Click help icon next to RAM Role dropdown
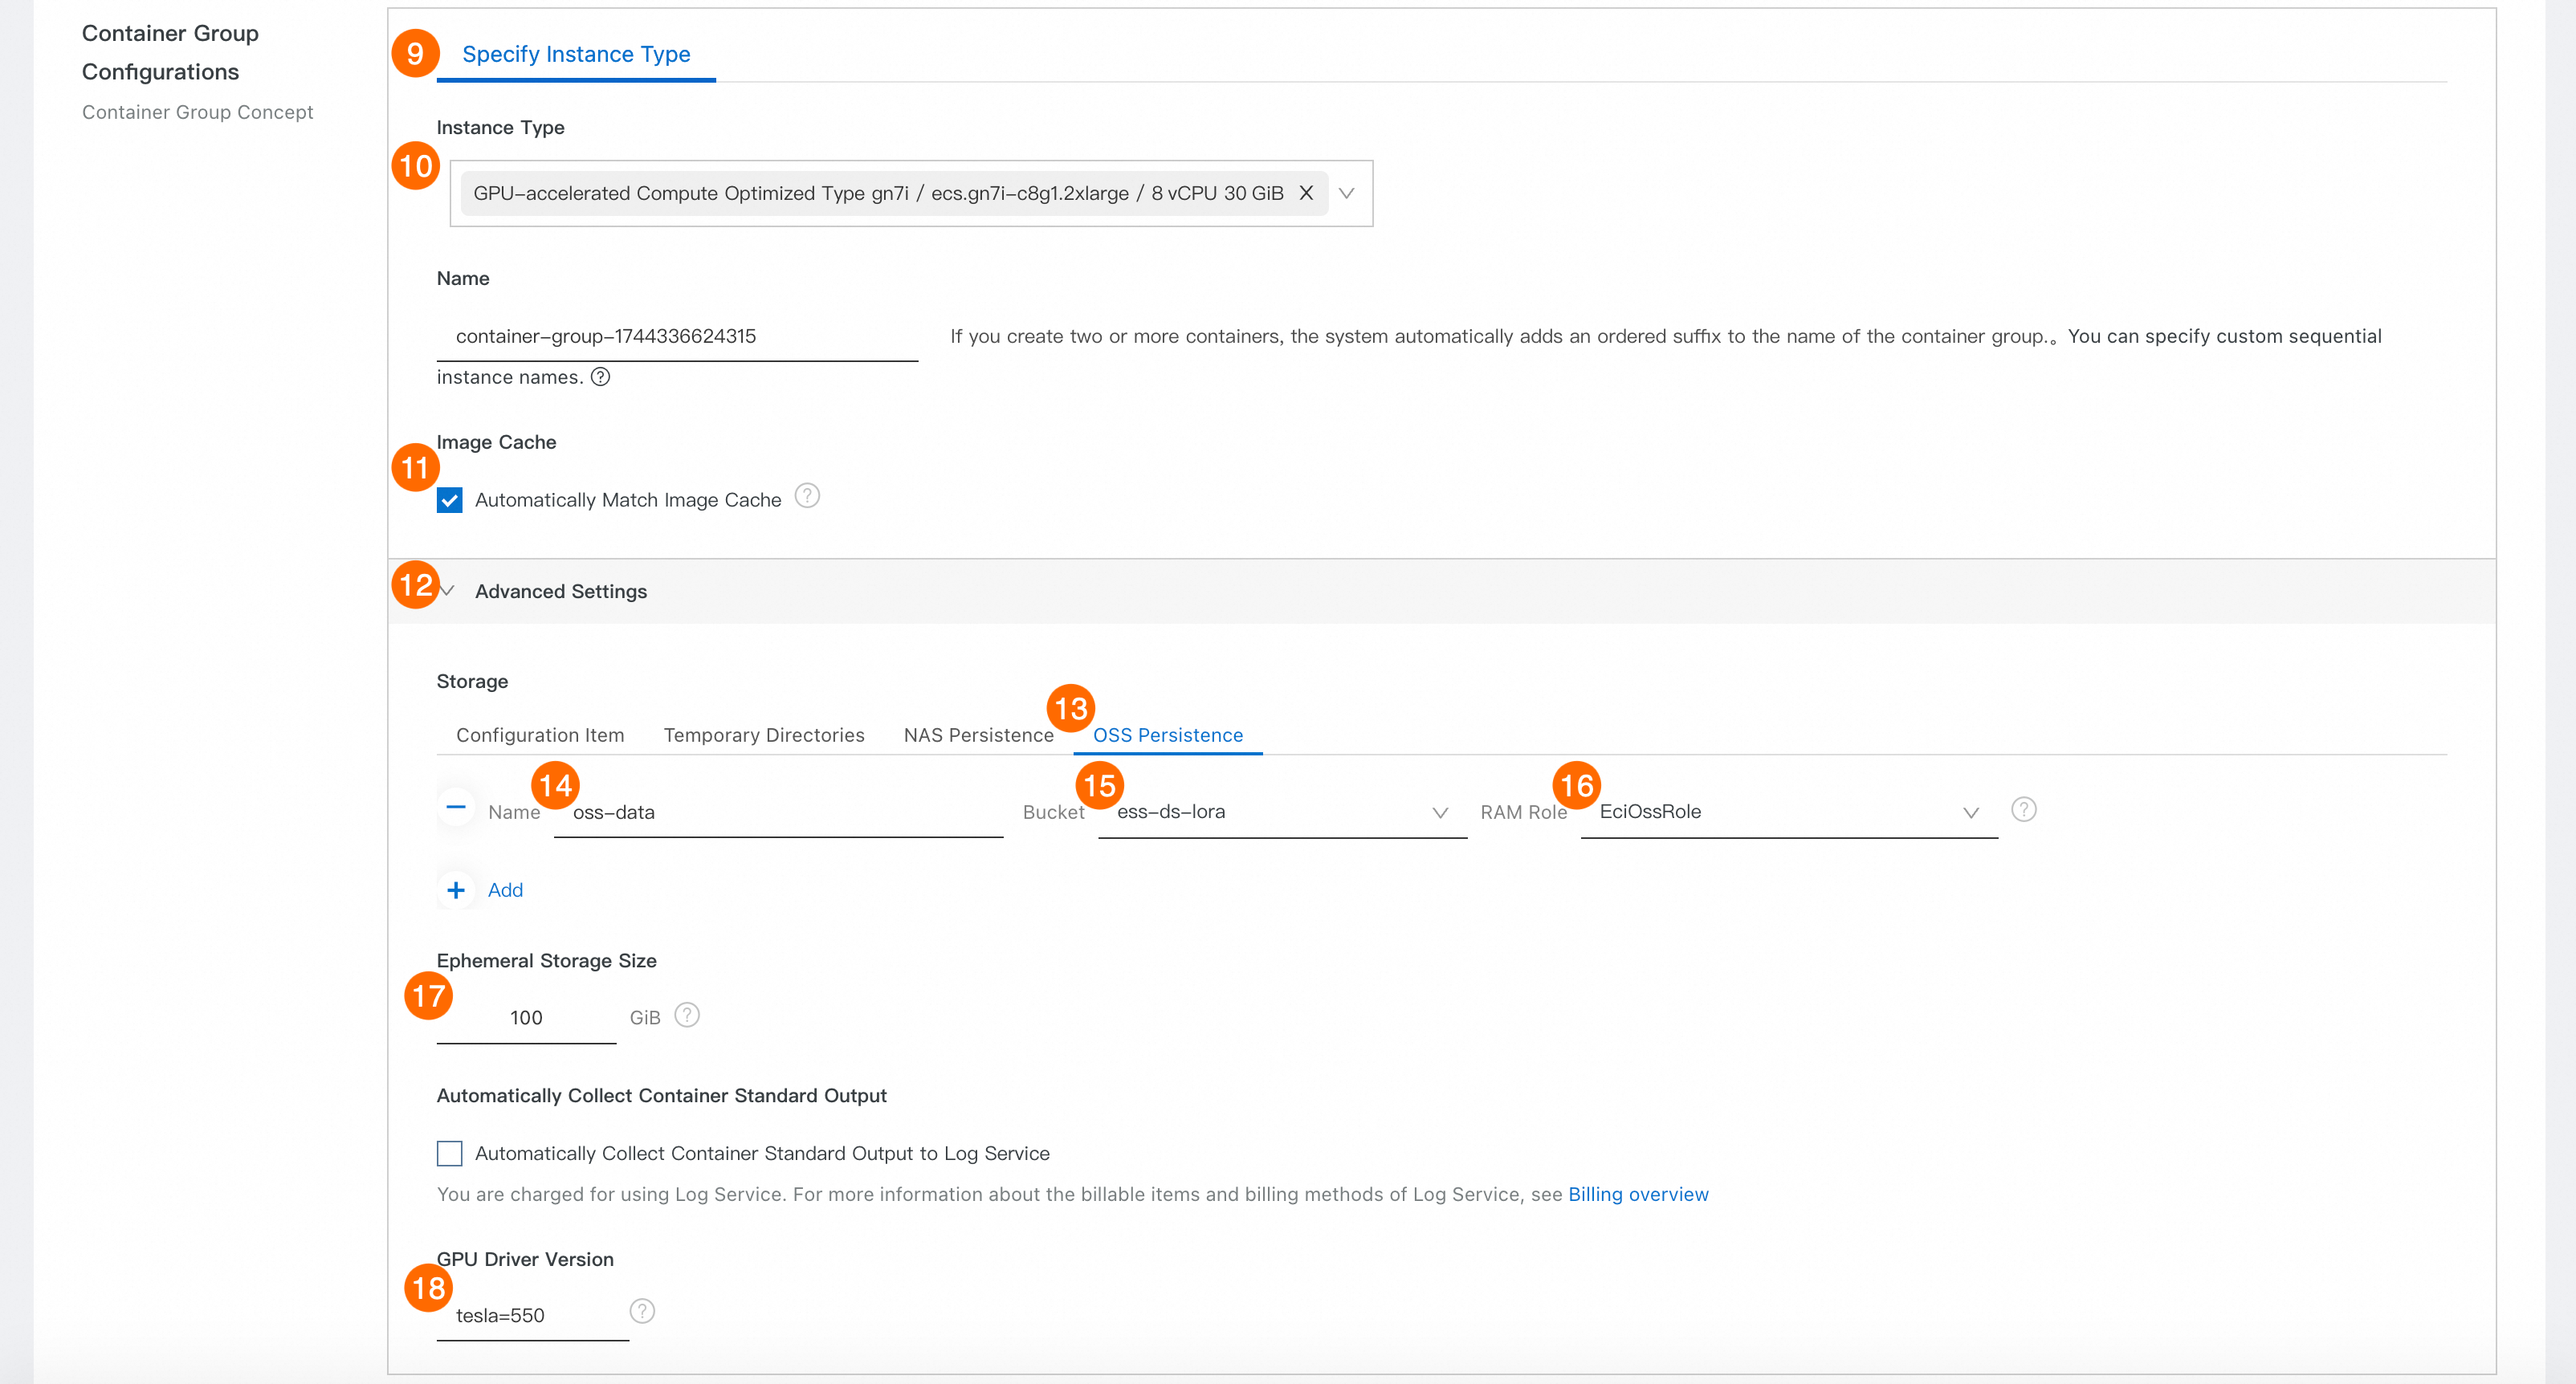Viewport: 2576px width, 1384px height. pyautogui.click(x=2023, y=809)
